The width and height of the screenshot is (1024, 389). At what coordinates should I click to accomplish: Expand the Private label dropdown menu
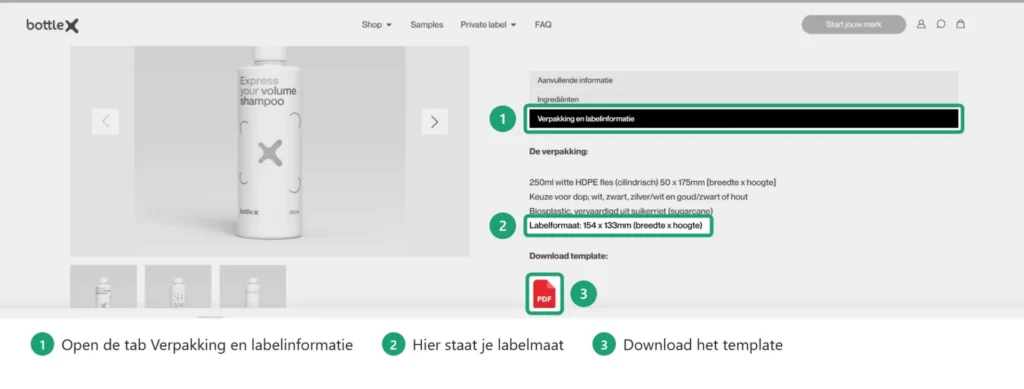pyautogui.click(x=488, y=25)
